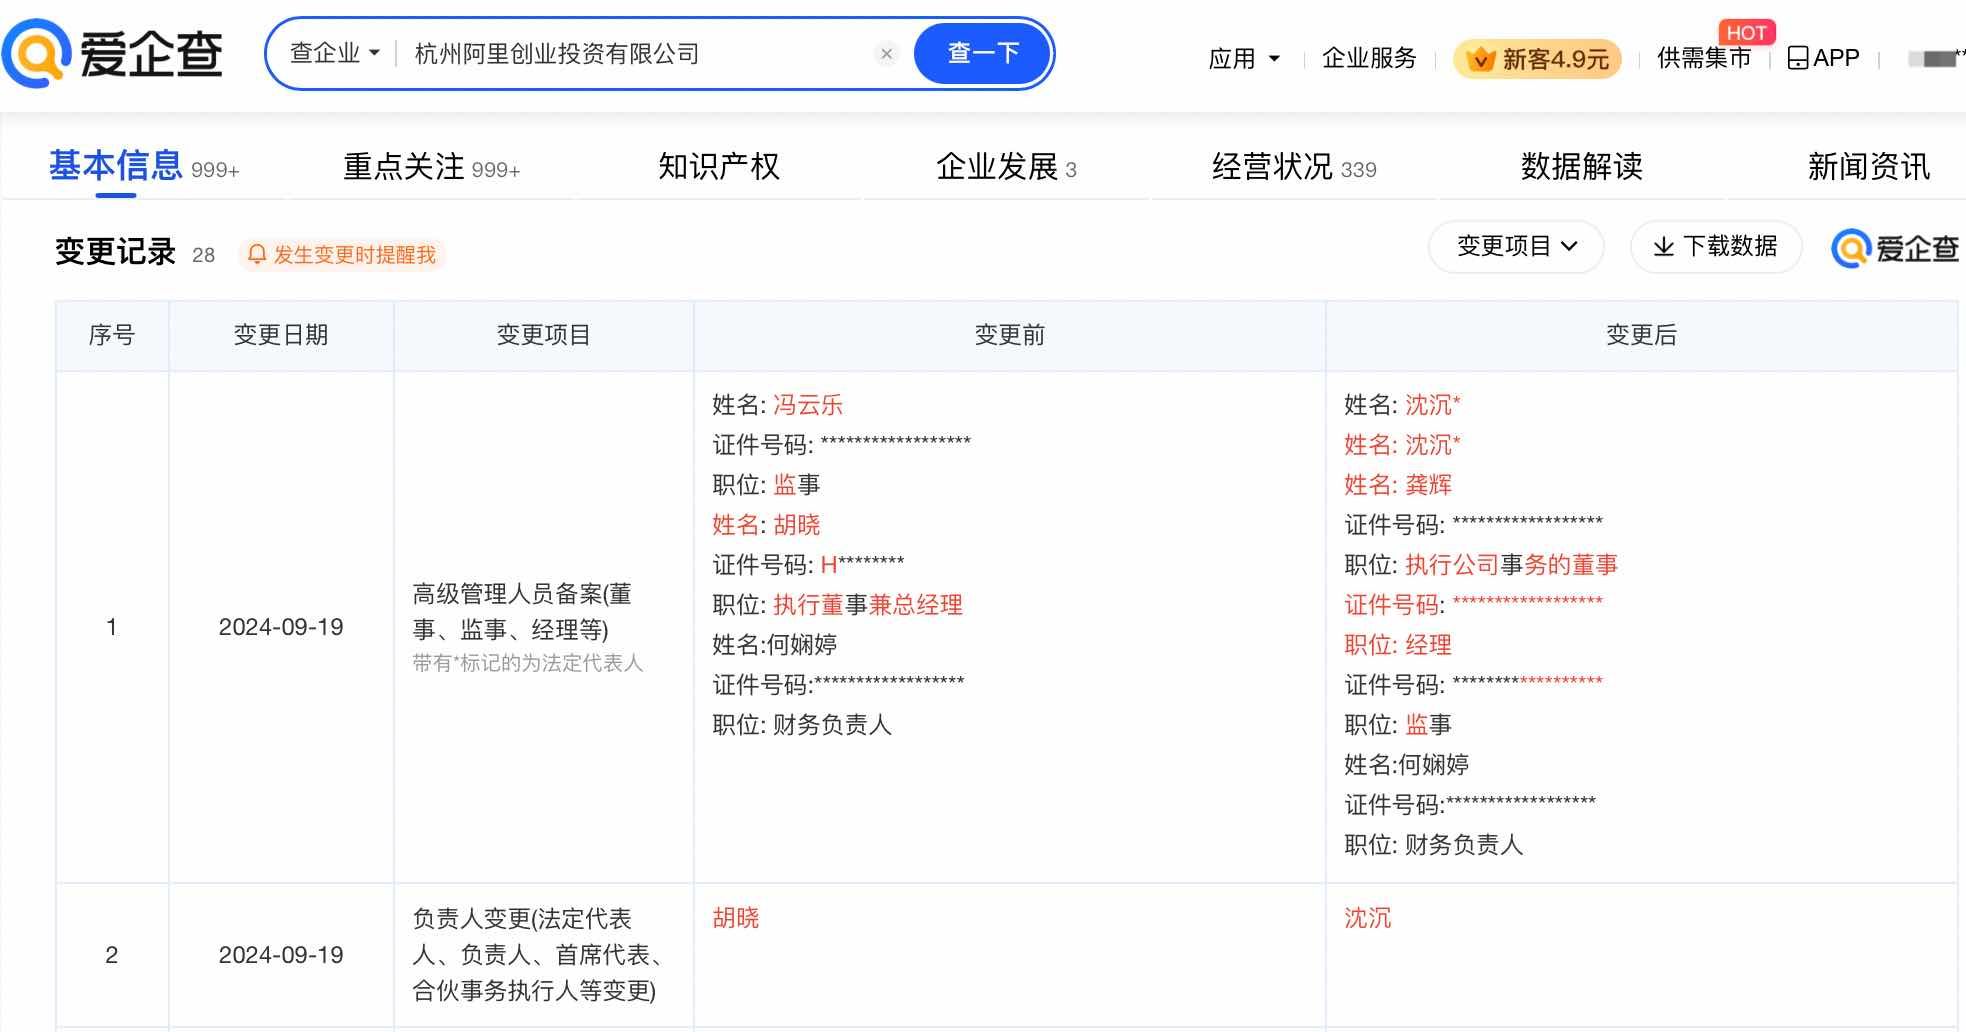Click the 爱企查 logo in the header
Image resolution: width=1966 pixels, height=1032 pixels.
click(113, 53)
